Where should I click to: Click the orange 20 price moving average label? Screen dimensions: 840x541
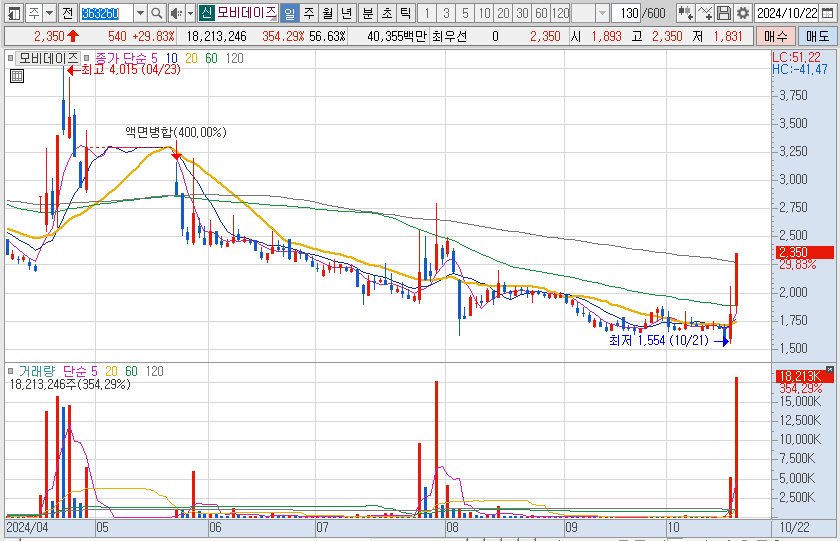191,58
